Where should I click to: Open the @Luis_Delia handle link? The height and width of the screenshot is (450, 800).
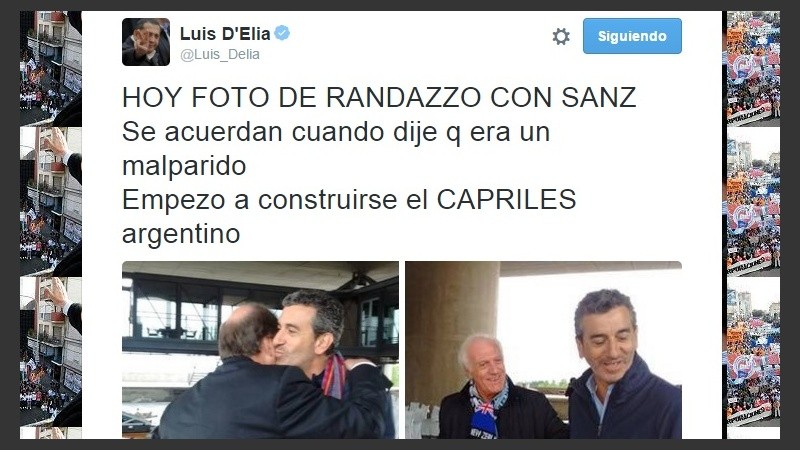click(x=220, y=54)
